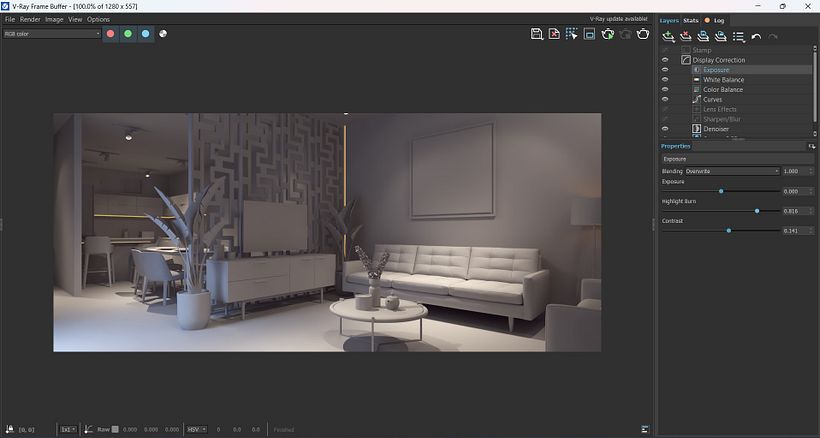Image resolution: width=820 pixels, height=438 pixels.
Task: Open the View menu
Action: click(75, 19)
